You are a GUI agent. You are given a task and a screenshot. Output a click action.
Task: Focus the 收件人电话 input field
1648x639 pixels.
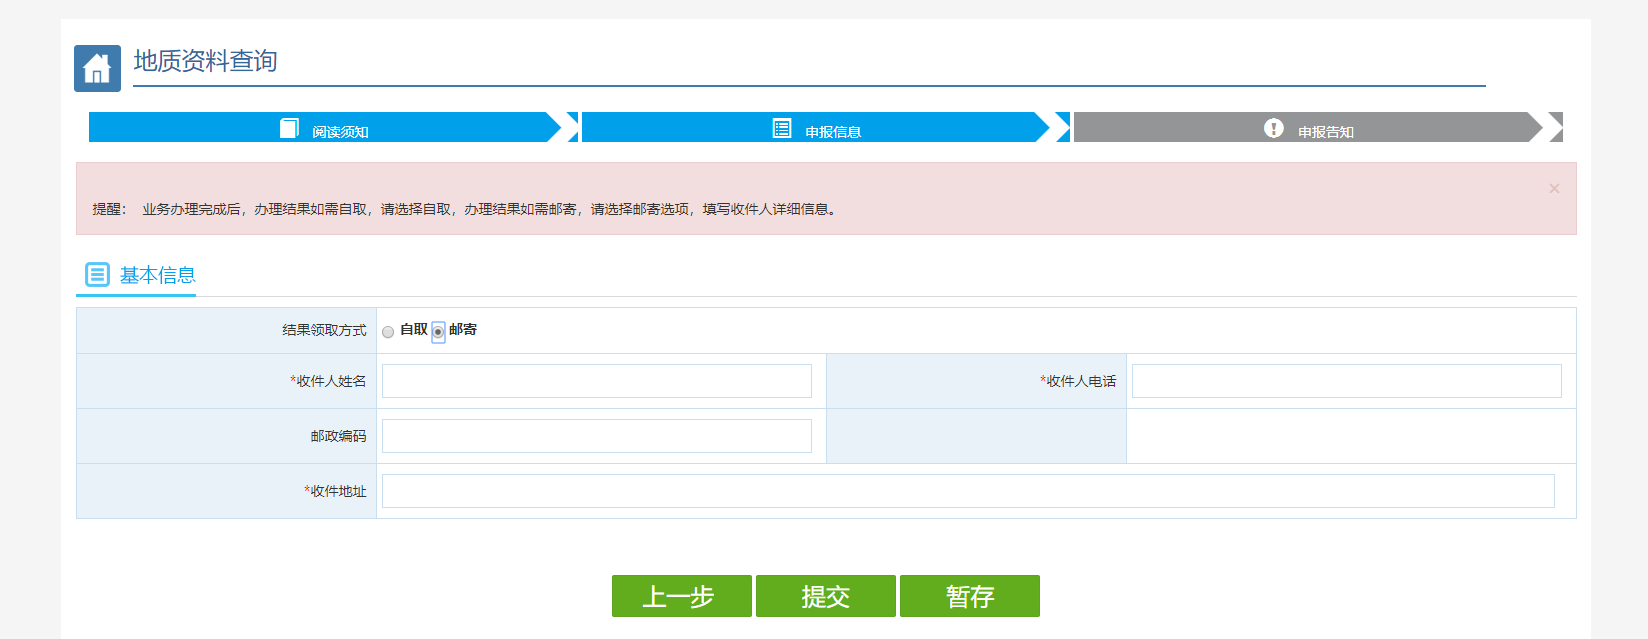[x=1346, y=381]
